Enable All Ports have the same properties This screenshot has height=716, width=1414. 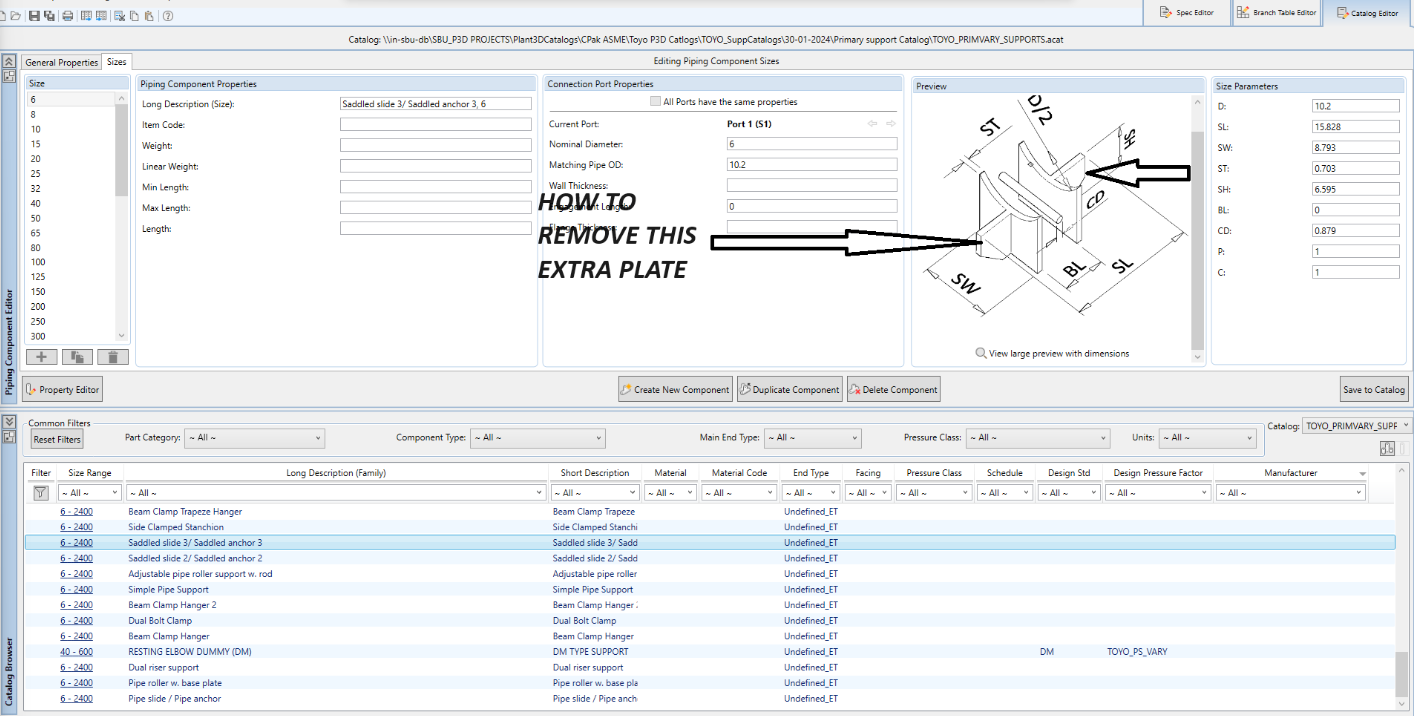click(657, 101)
